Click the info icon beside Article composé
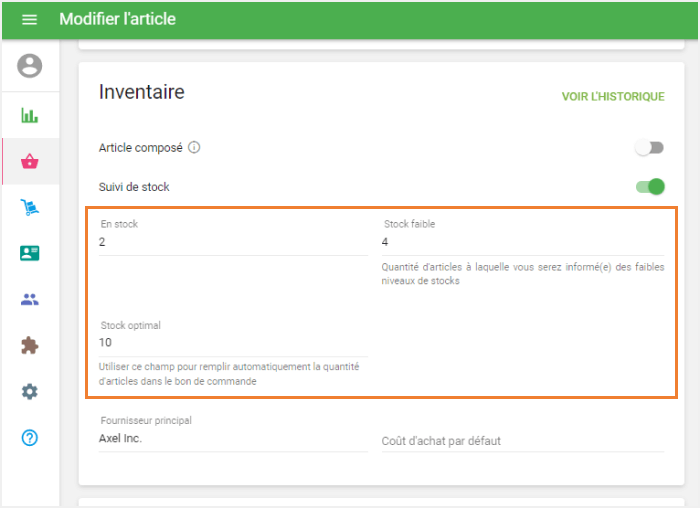 pyautogui.click(x=194, y=148)
